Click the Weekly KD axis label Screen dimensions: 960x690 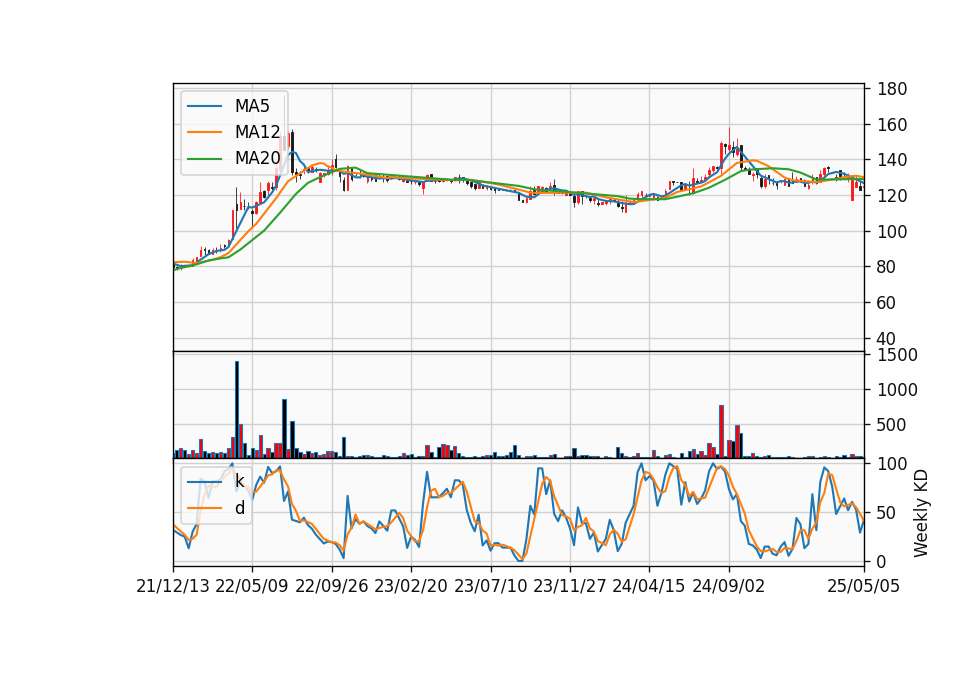tap(920, 513)
